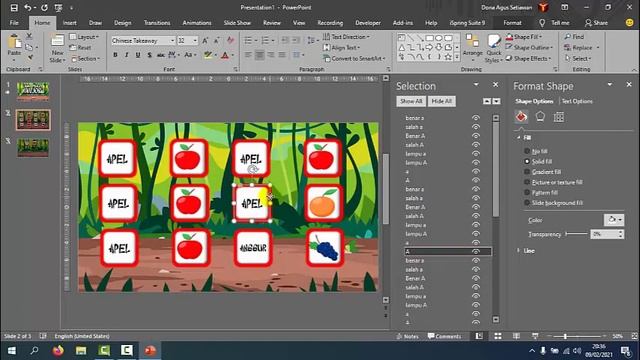The image size is (640, 360).
Task: Center-align the paragraph text
Action: tap(259, 55)
